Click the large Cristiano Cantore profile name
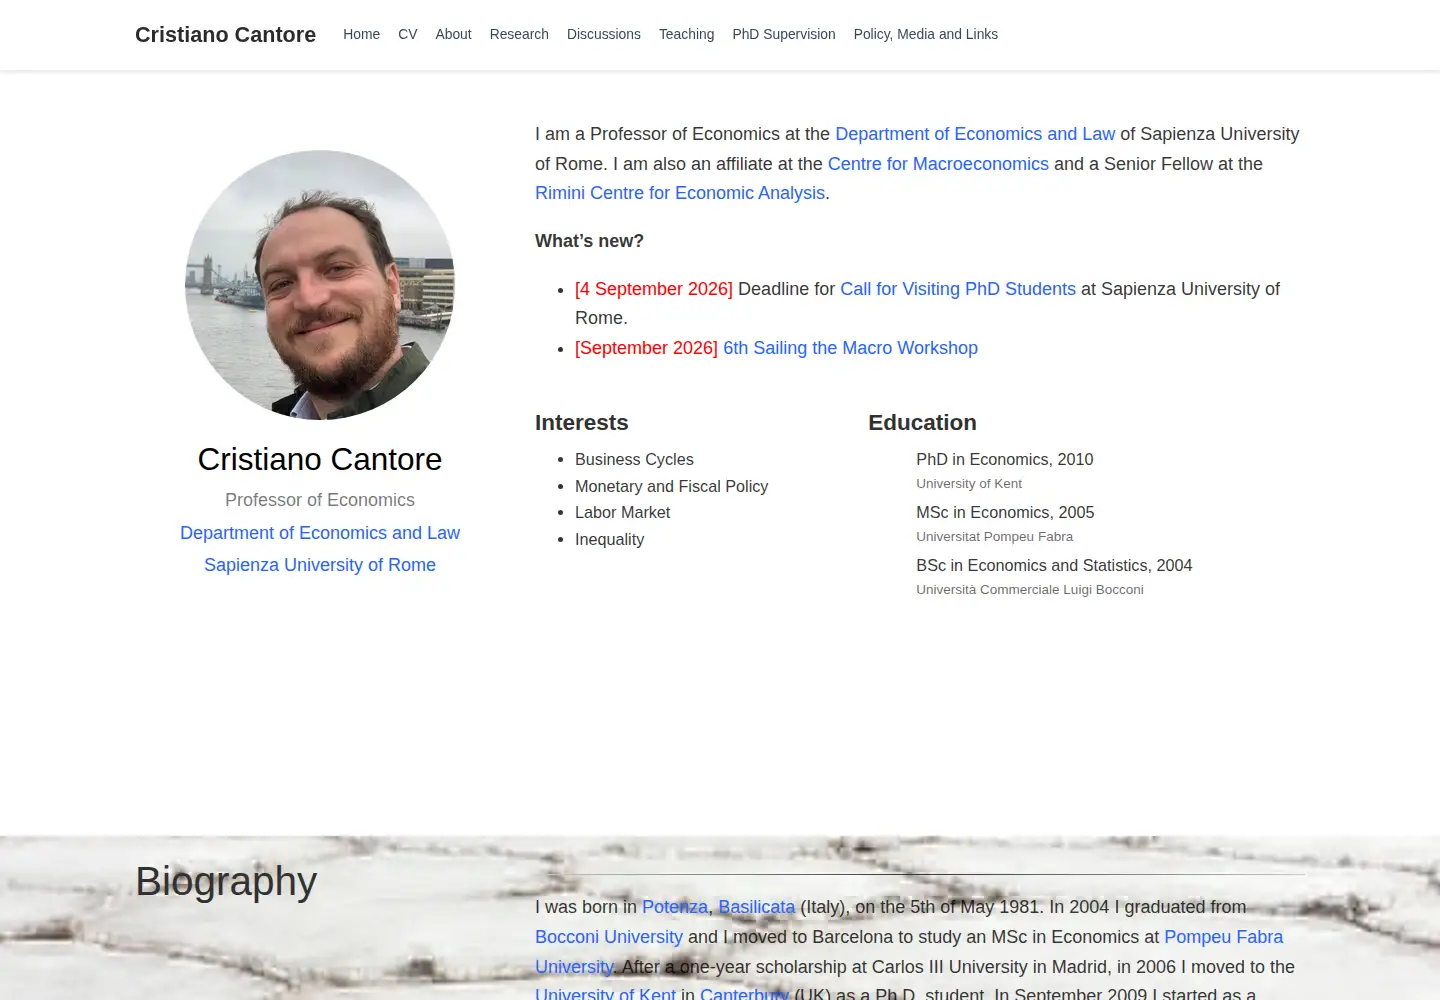This screenshot has height=1000, width=1440. click(x=320, y=459)
